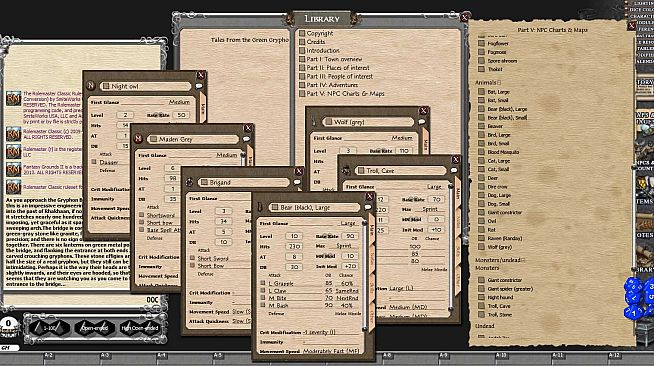Click the Fogmoss link icon

481,52
